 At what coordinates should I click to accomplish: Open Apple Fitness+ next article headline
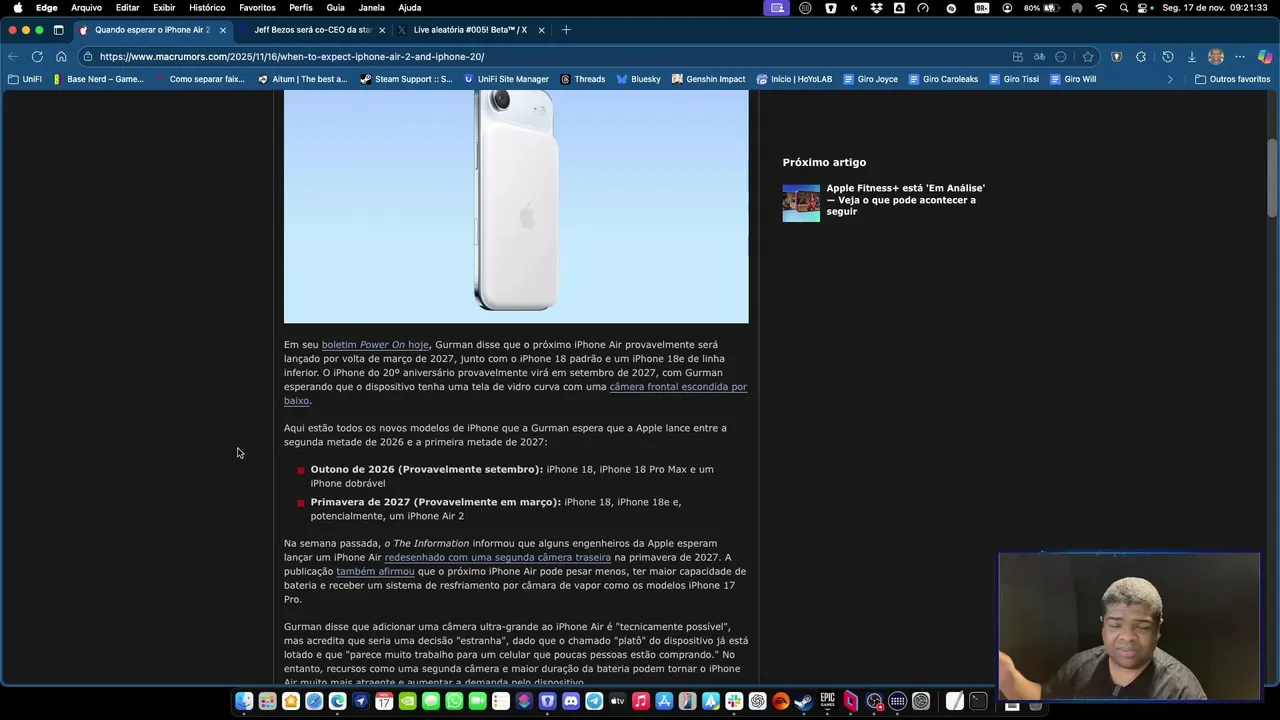[x=905, y=200]
